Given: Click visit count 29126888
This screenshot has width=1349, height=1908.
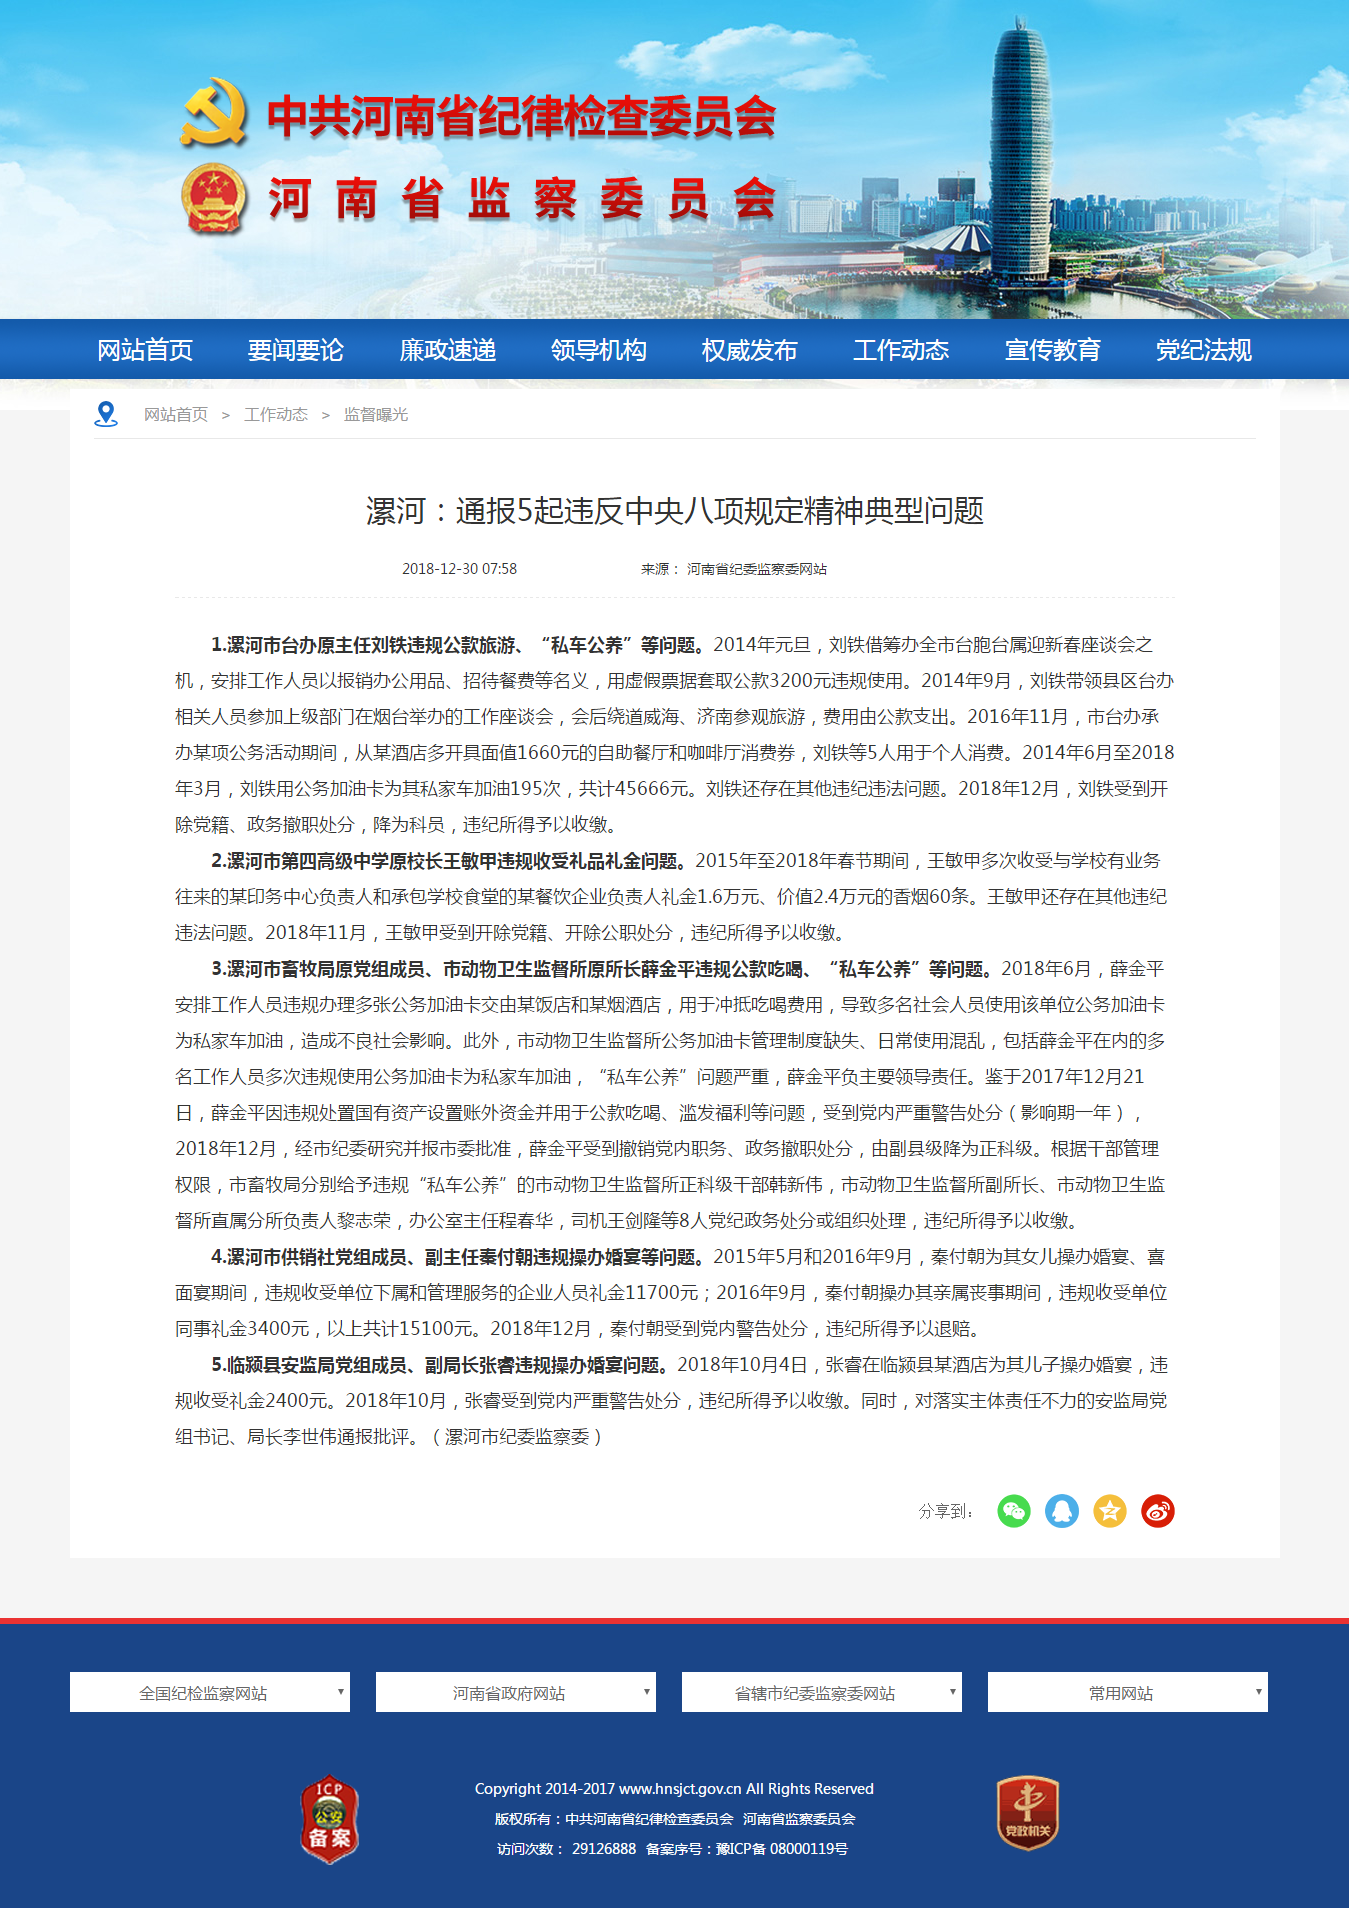Looking at the screenshot, I should (604, 1848).
